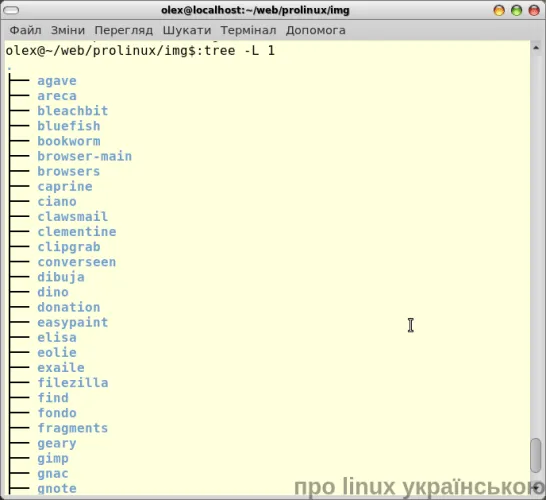Click the find directory entry

(53, 398)
